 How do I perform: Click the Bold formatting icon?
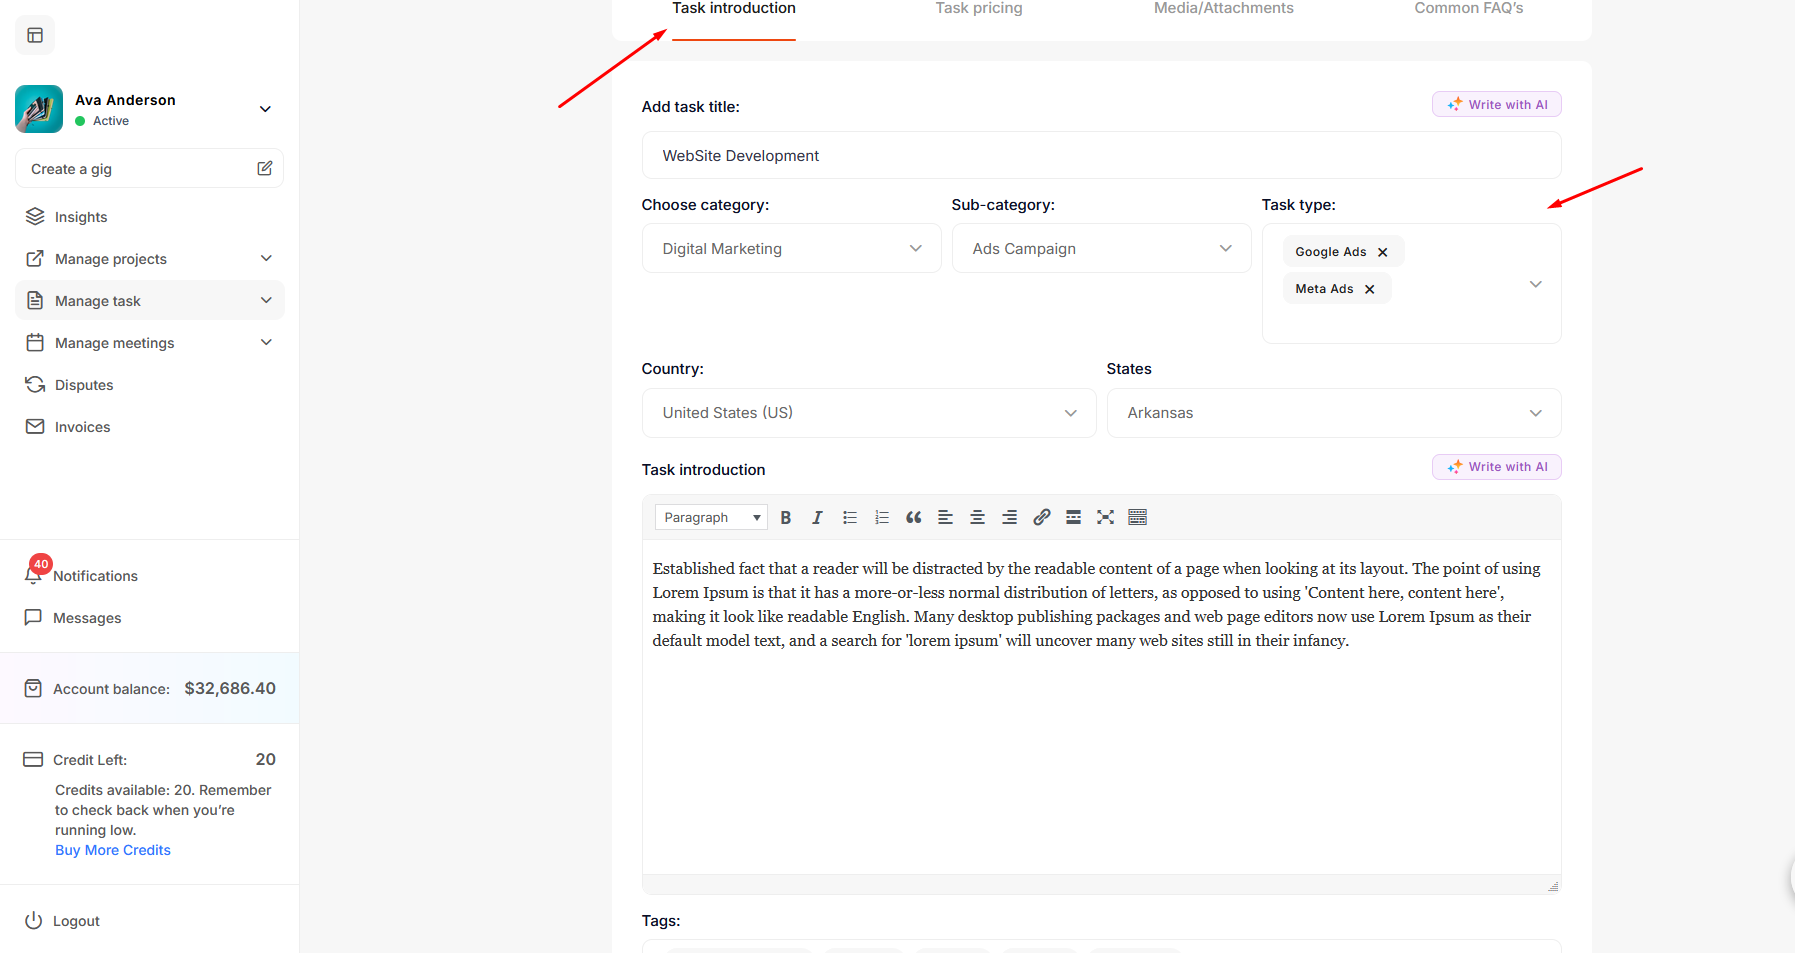pos(785,517)
